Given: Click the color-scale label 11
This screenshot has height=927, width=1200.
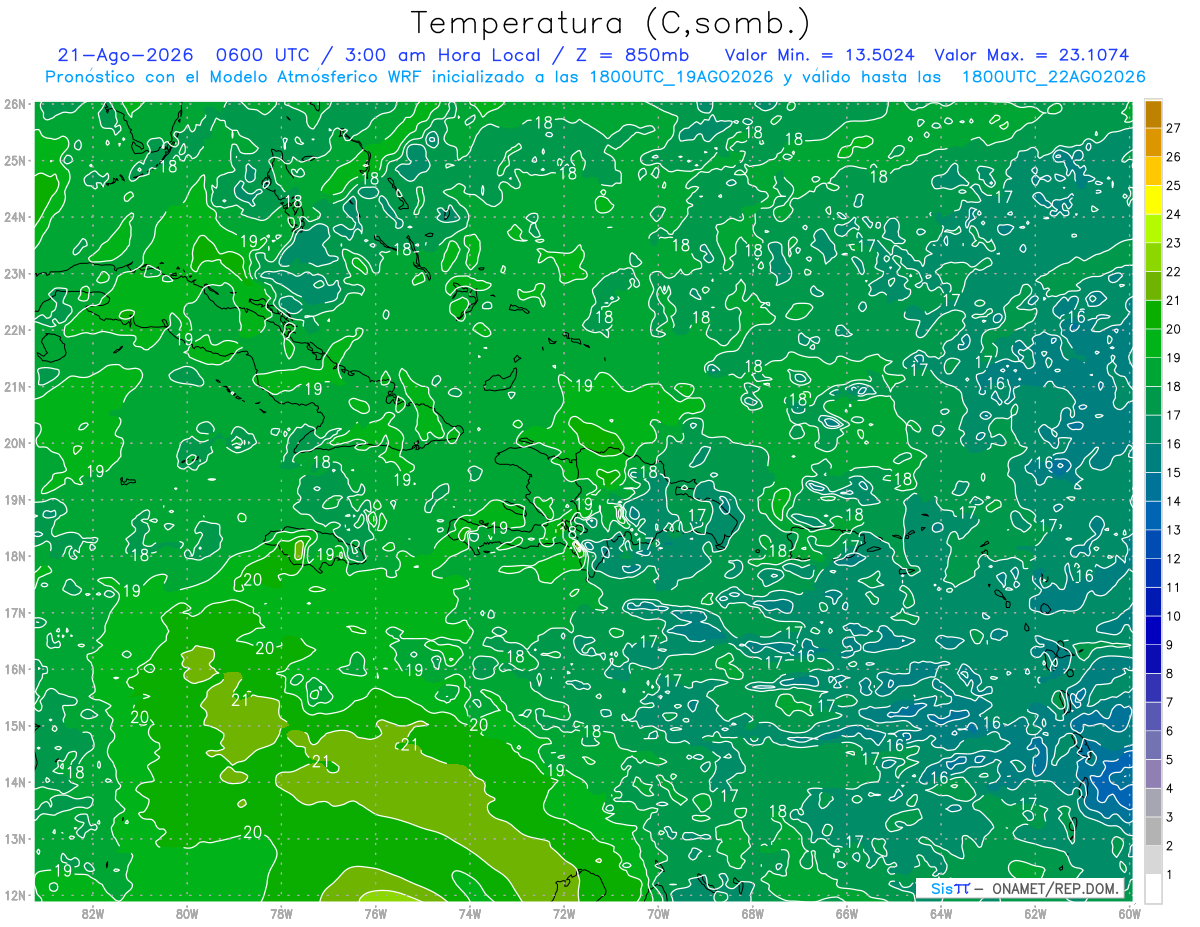Looking at the screenshot, I should pyautogui.click(x=1173, y=587).
